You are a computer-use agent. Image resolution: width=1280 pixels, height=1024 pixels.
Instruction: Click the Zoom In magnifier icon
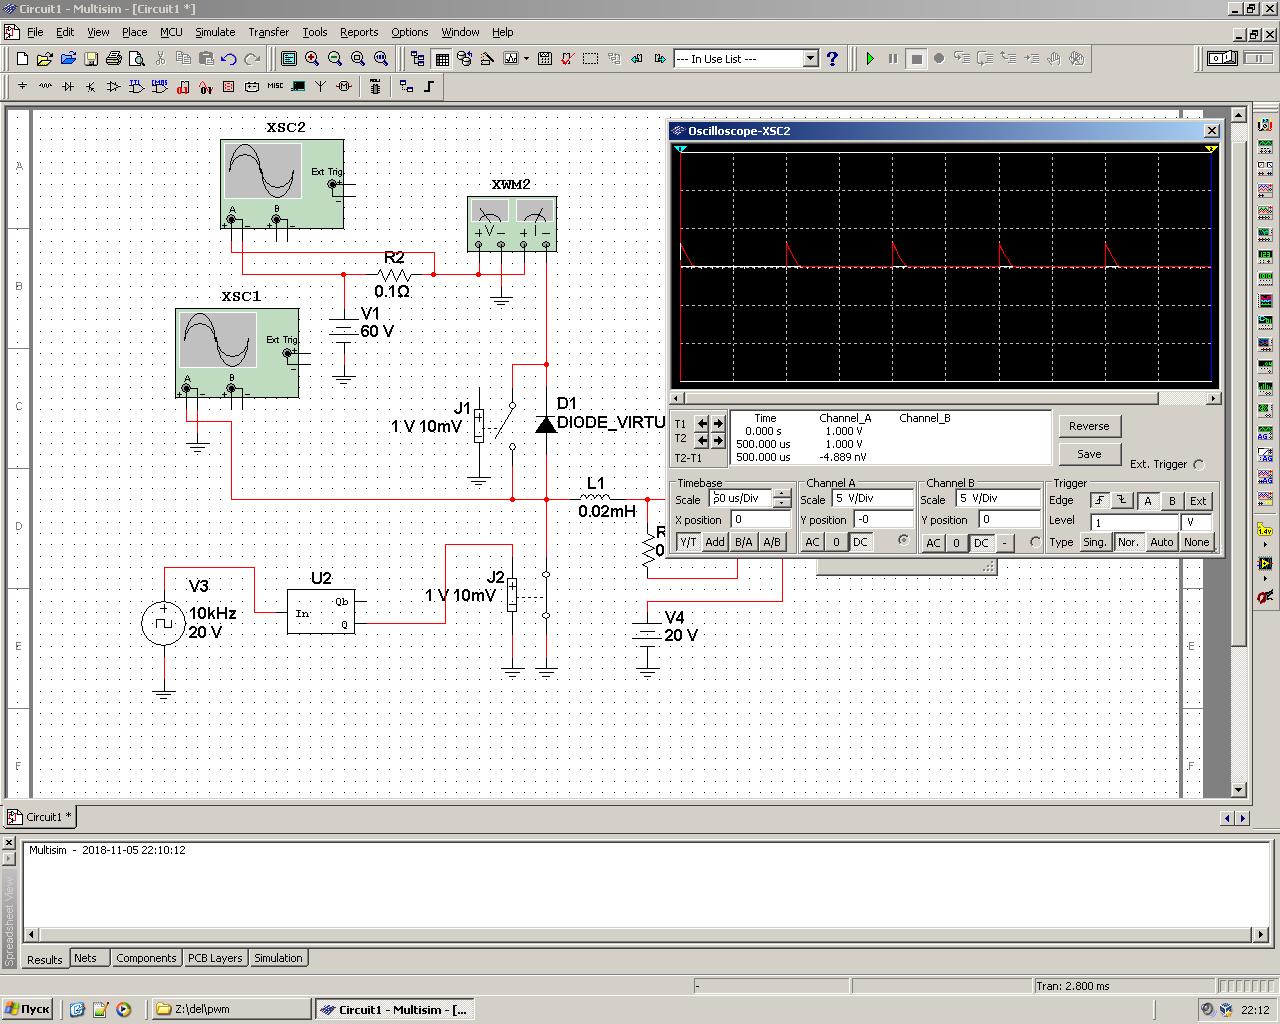[x=312, y=59]
